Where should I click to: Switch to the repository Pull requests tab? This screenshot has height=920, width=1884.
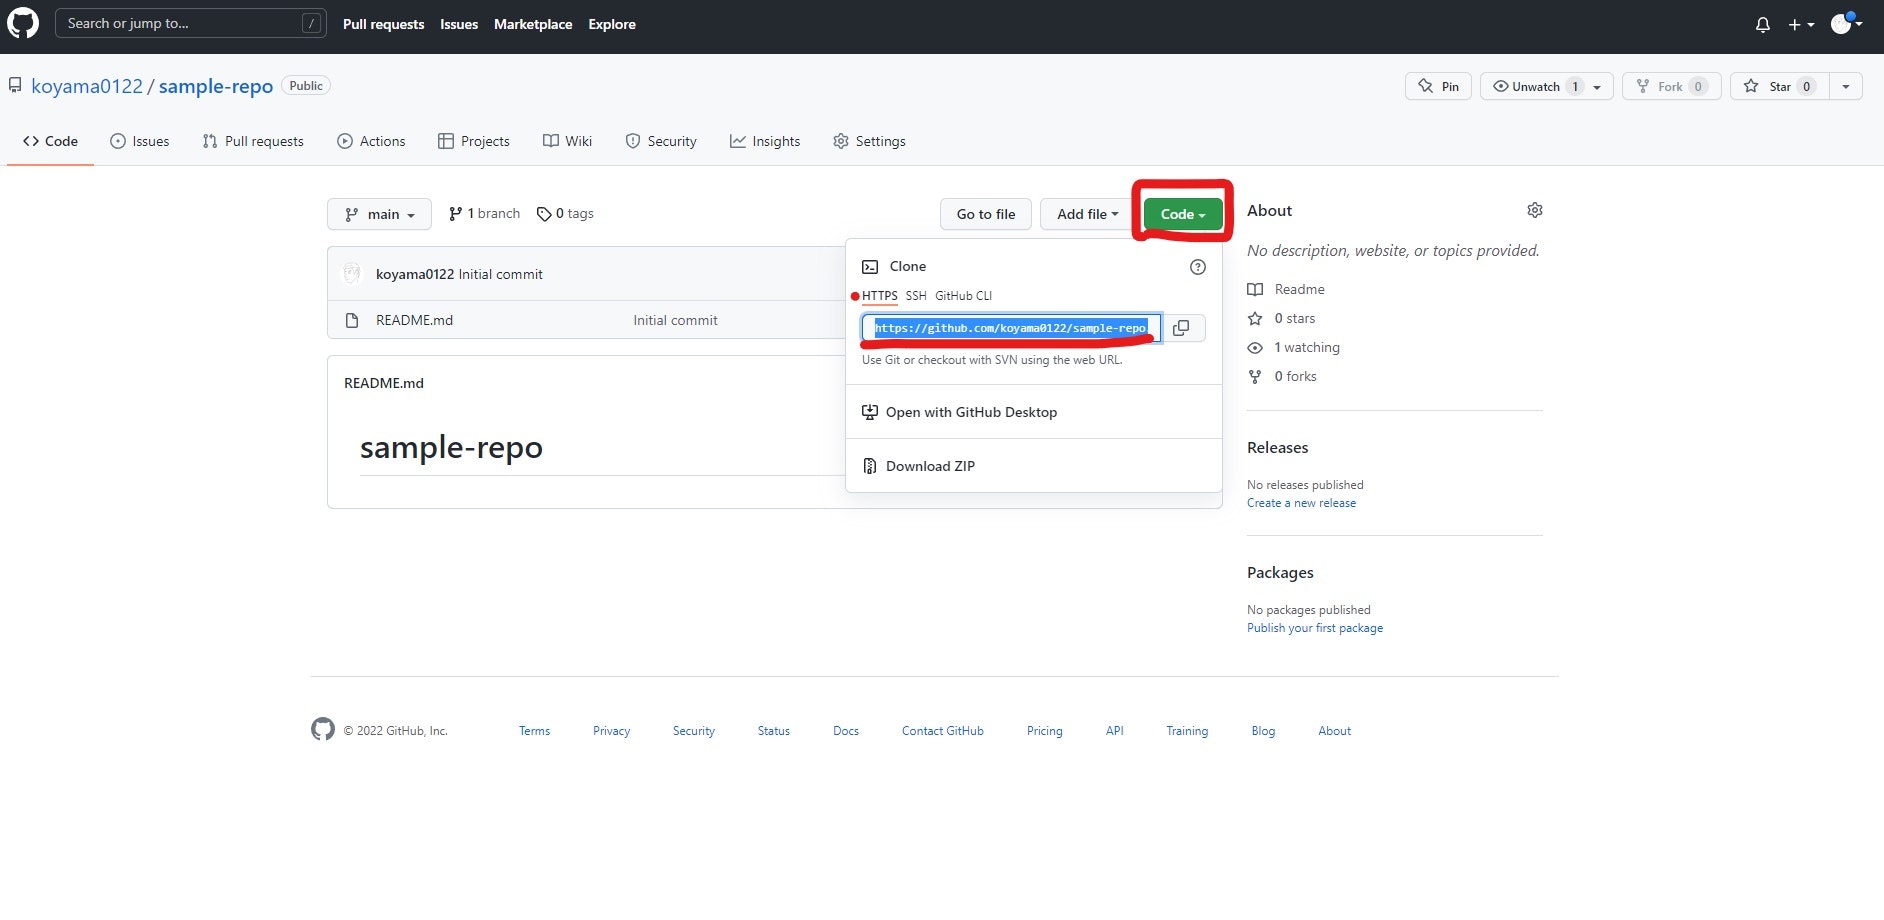click(253, 141)
